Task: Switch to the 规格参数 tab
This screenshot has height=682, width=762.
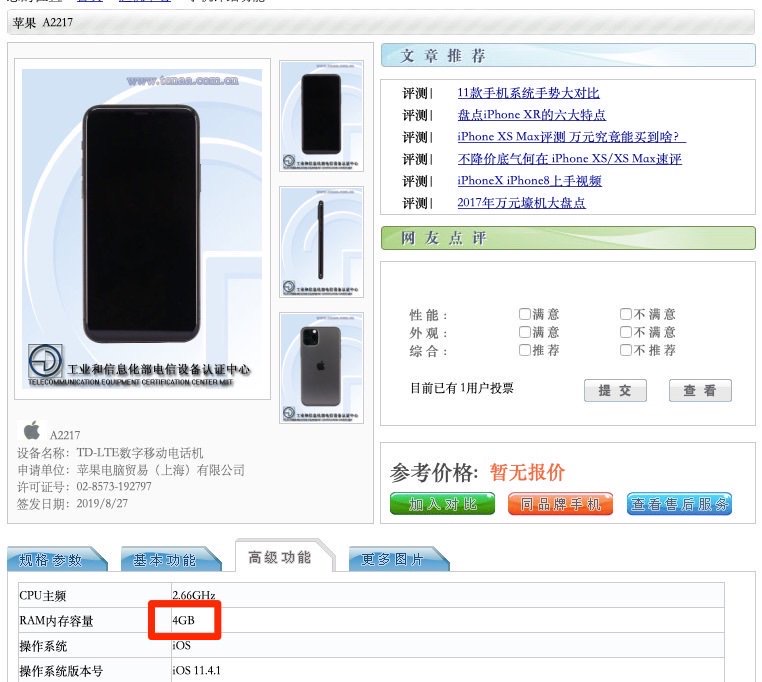Action: pos(56,560)
